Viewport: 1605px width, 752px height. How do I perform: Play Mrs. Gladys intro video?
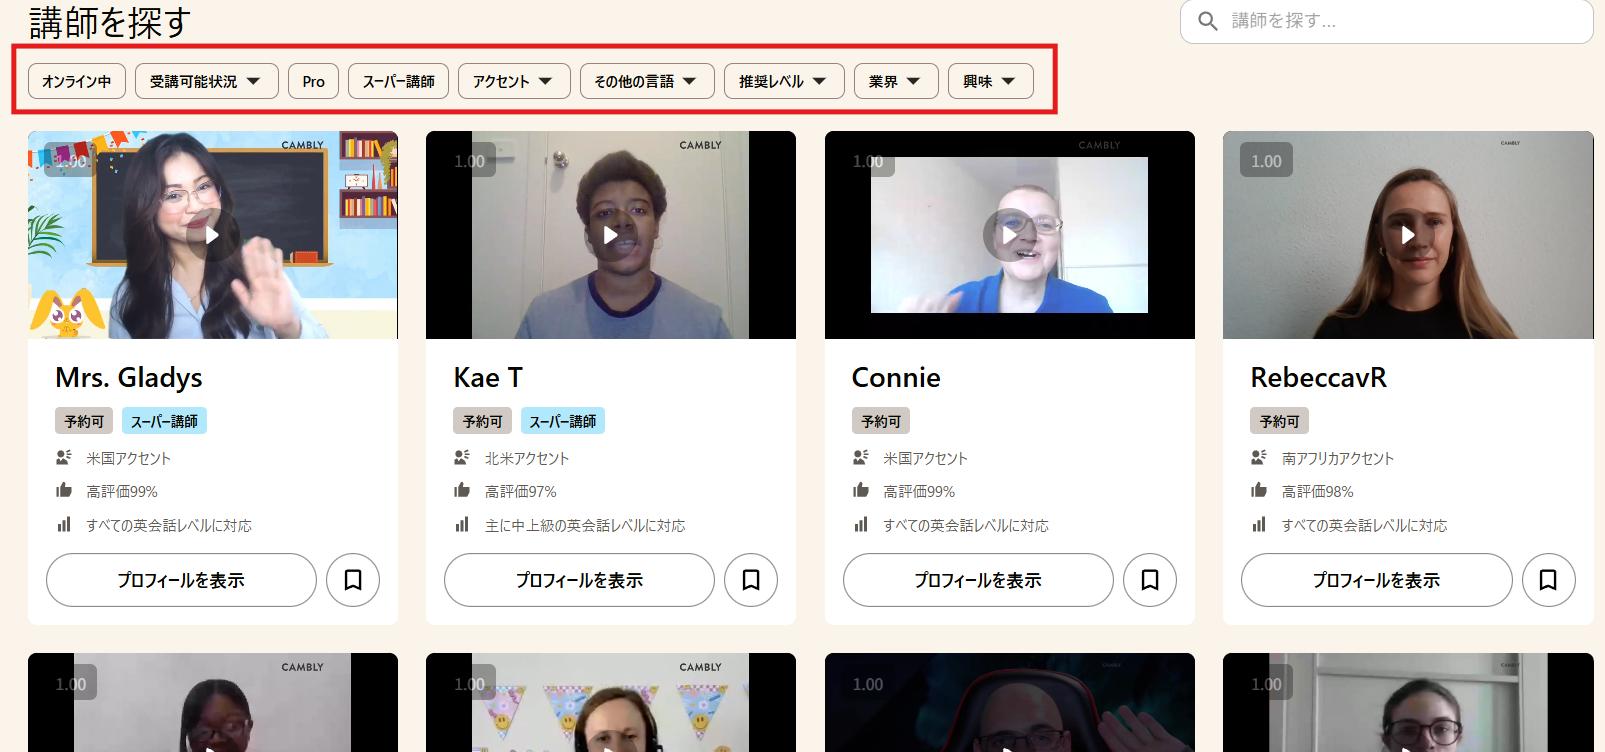[212, 236]
